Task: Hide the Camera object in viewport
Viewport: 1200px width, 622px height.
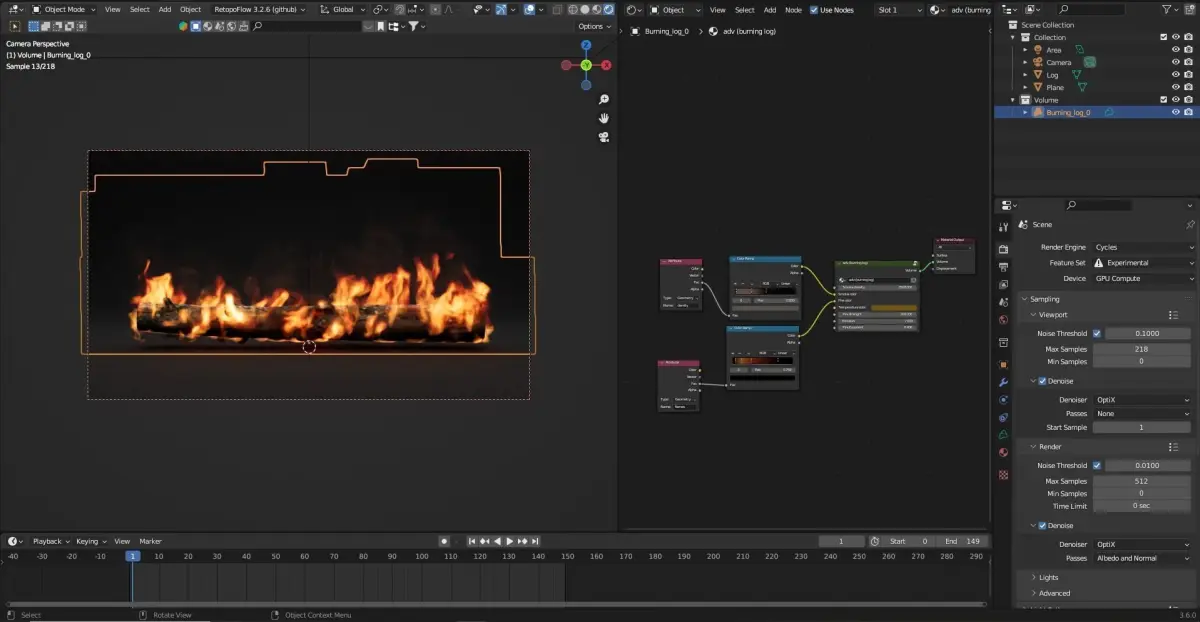Action: tap(1175, 62)
